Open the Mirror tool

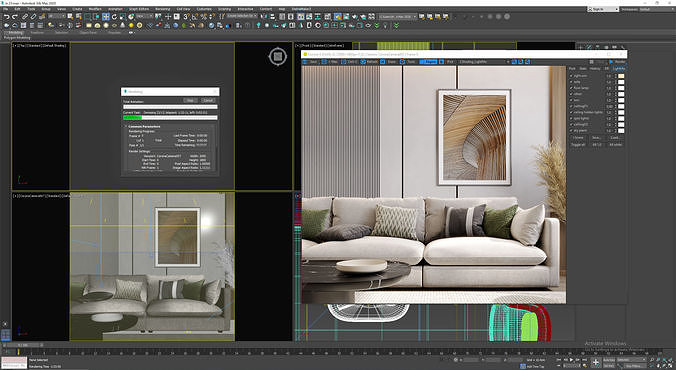click(x=263, y=16)
